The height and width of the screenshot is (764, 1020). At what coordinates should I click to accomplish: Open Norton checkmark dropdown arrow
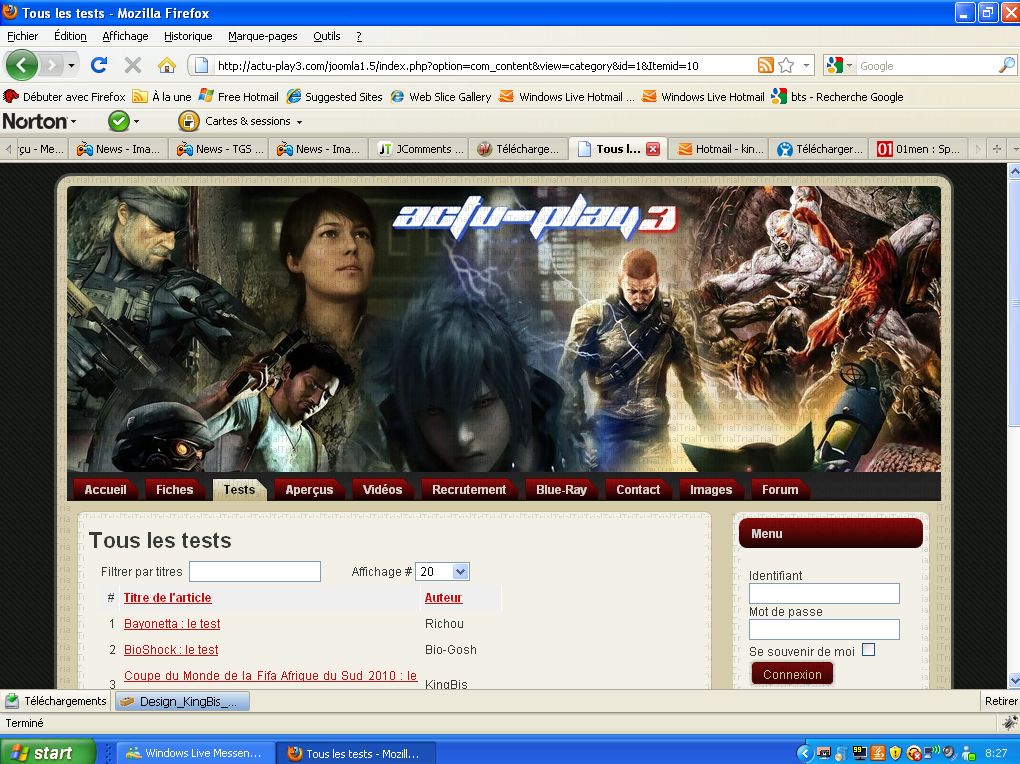coord(136,122)
